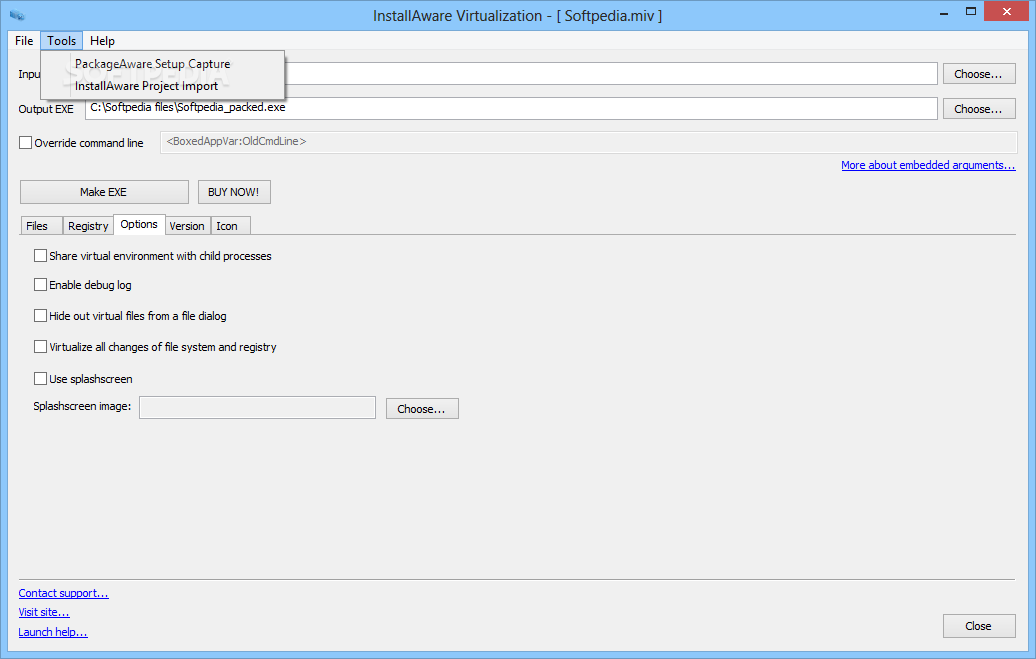
Task: Open the Visit site link
Action: 44,612
